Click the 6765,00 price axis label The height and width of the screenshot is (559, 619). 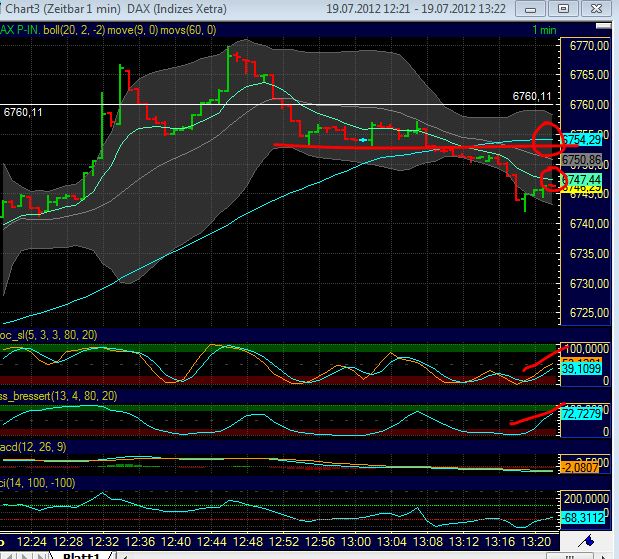(x=589, y=75)
